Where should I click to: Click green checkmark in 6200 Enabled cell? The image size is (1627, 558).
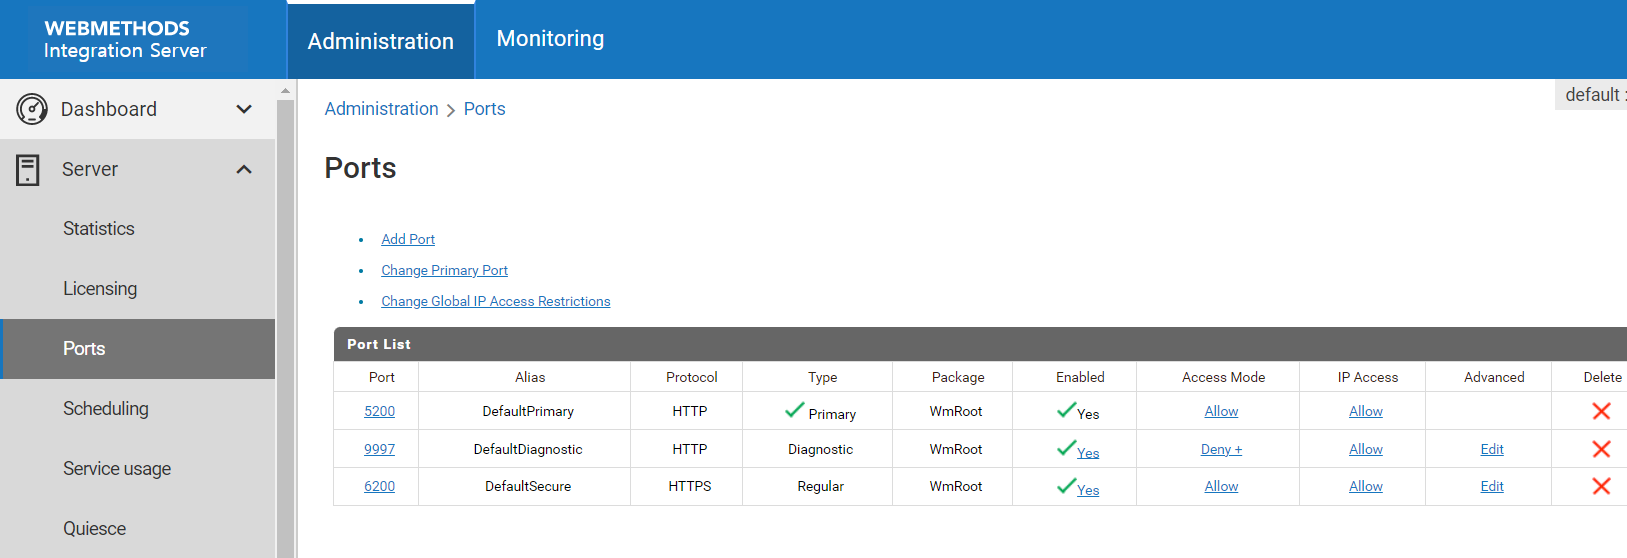(x=1066, y=486)
